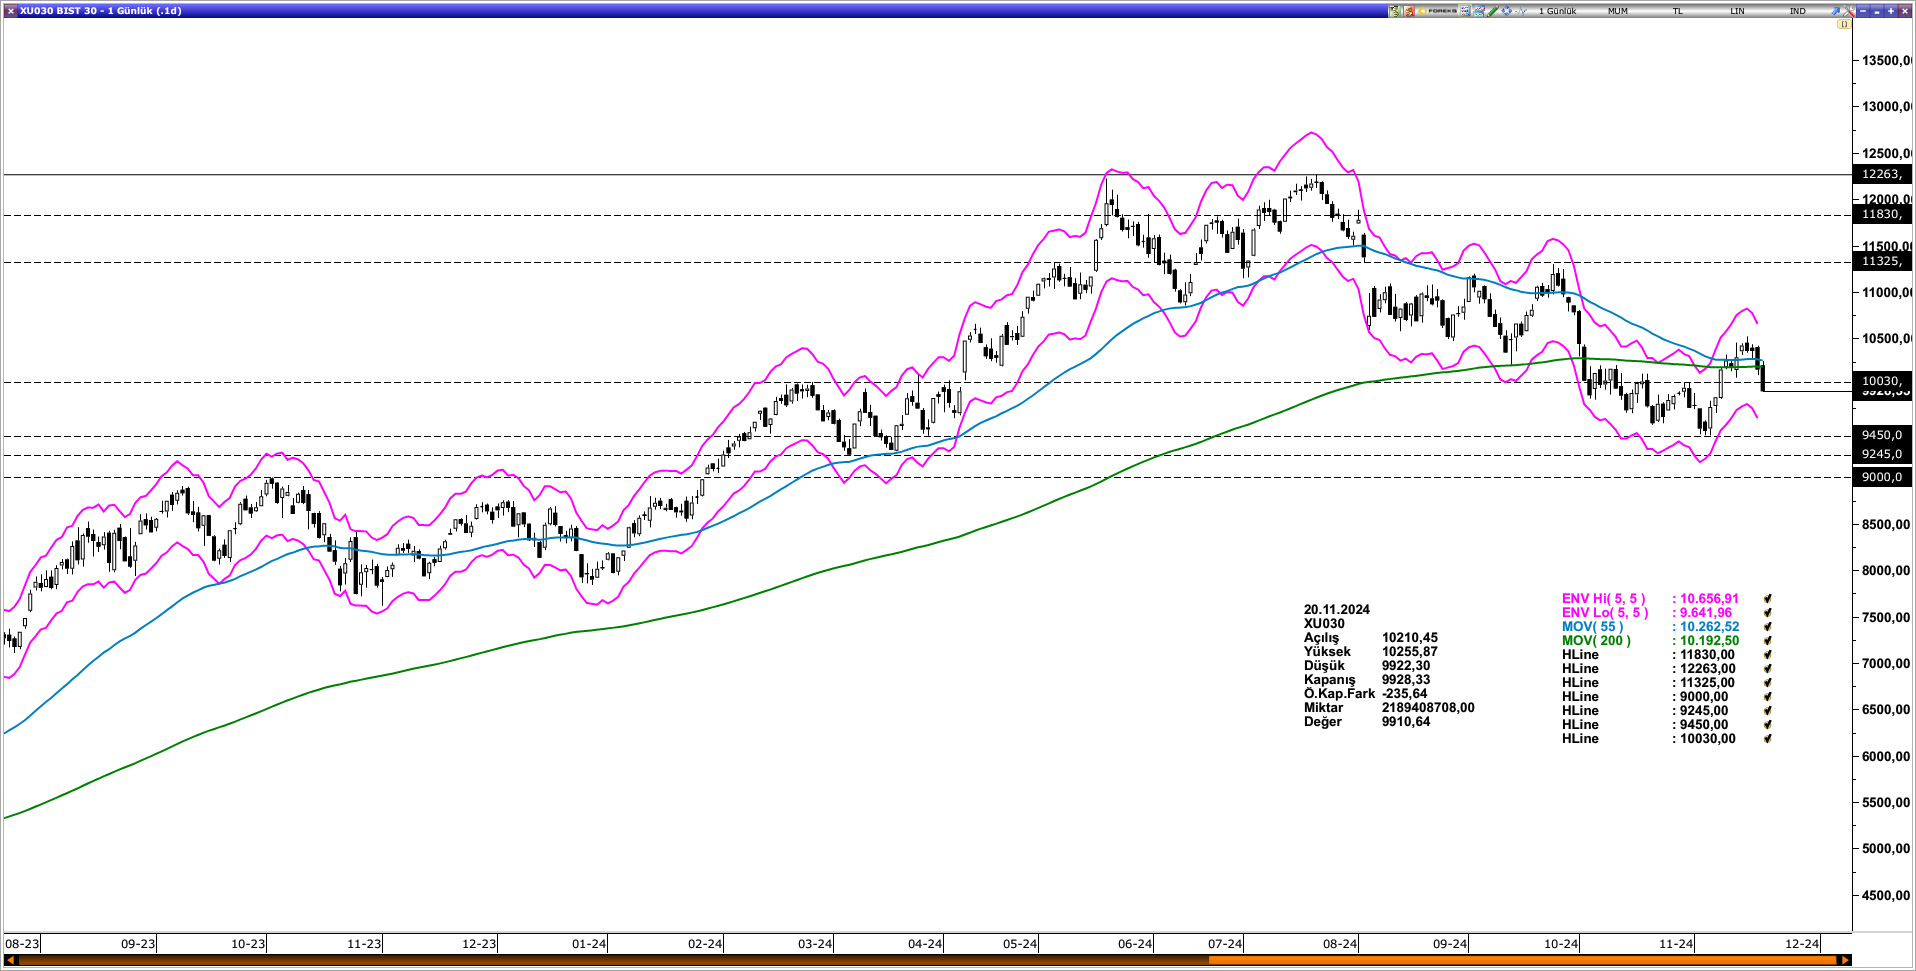Click the Yüksek value 10255,87
This screenshot has width=1916, height=971.
click(x=1410, y=651)
